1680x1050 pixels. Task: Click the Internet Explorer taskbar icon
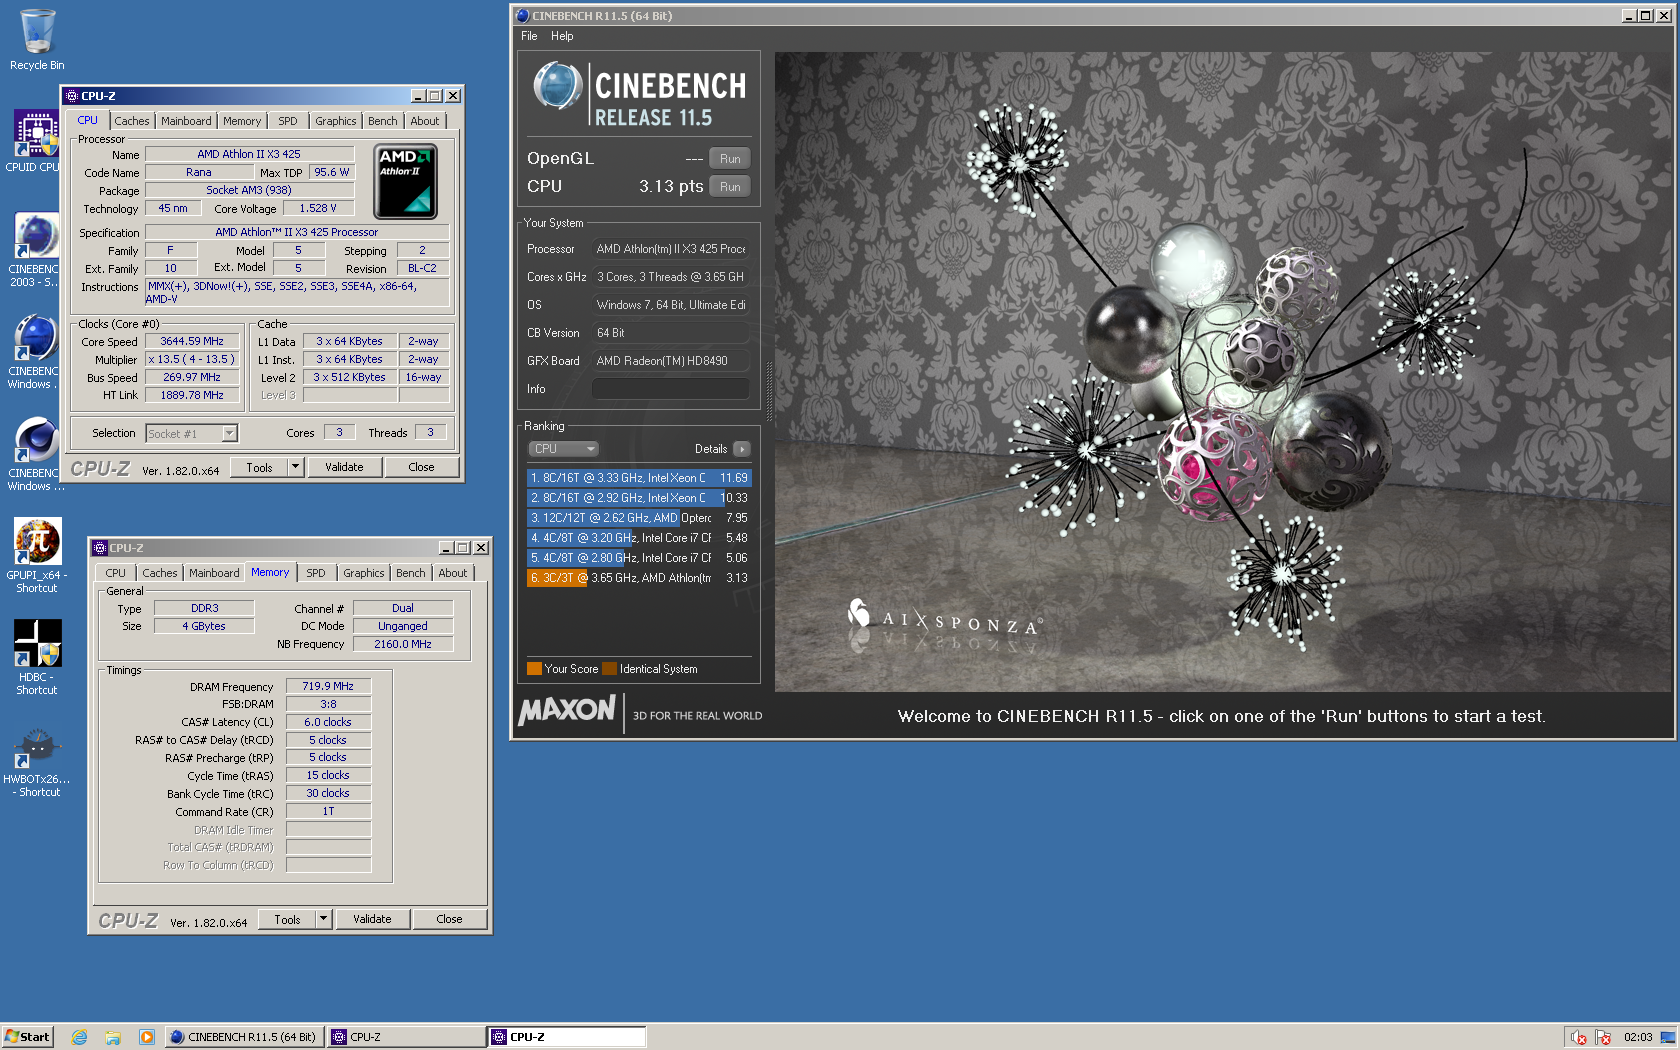coord(79,1037)
